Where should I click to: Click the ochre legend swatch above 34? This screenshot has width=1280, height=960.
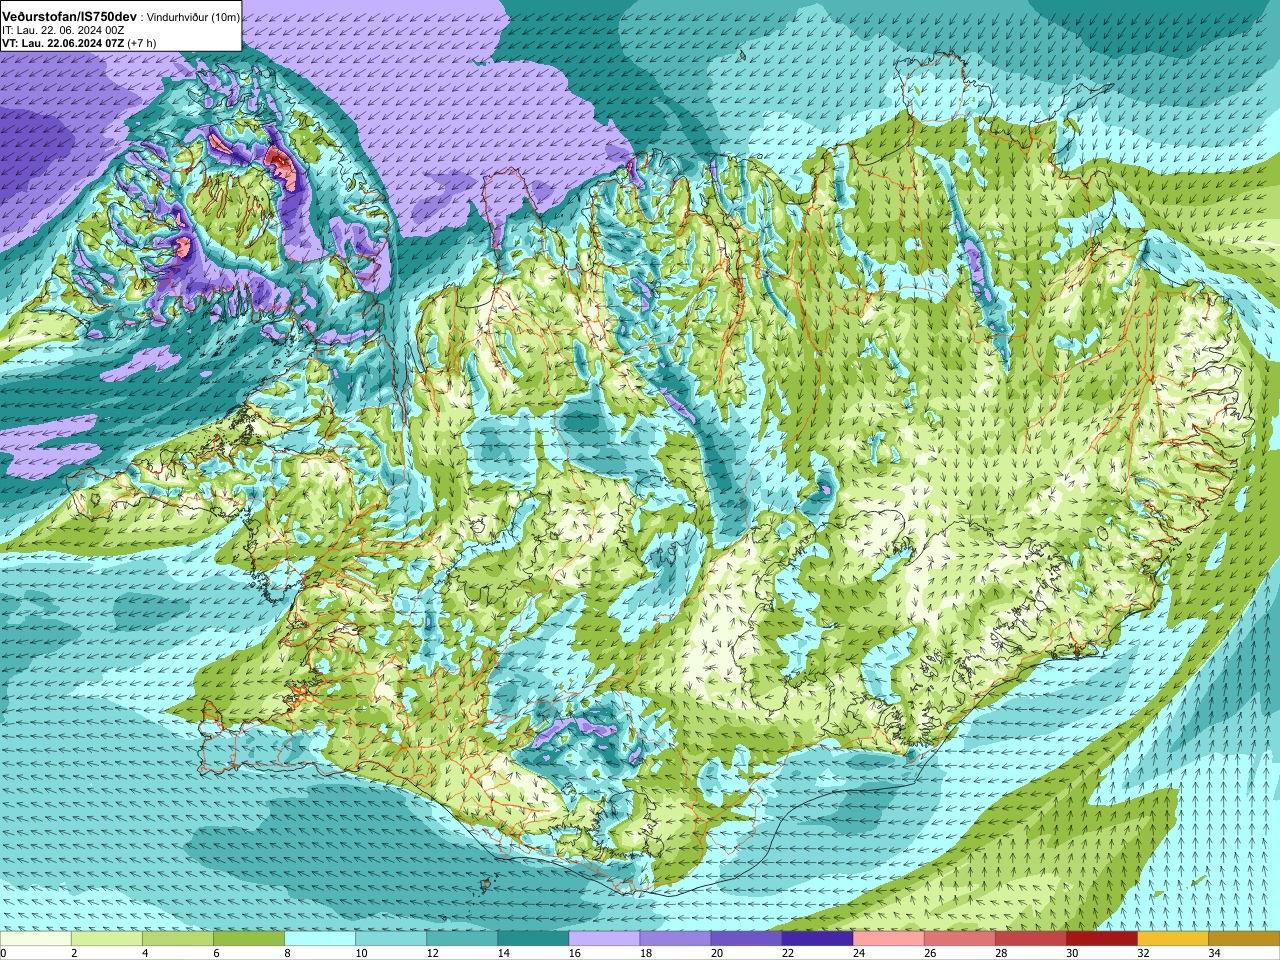pos(1243,939)
